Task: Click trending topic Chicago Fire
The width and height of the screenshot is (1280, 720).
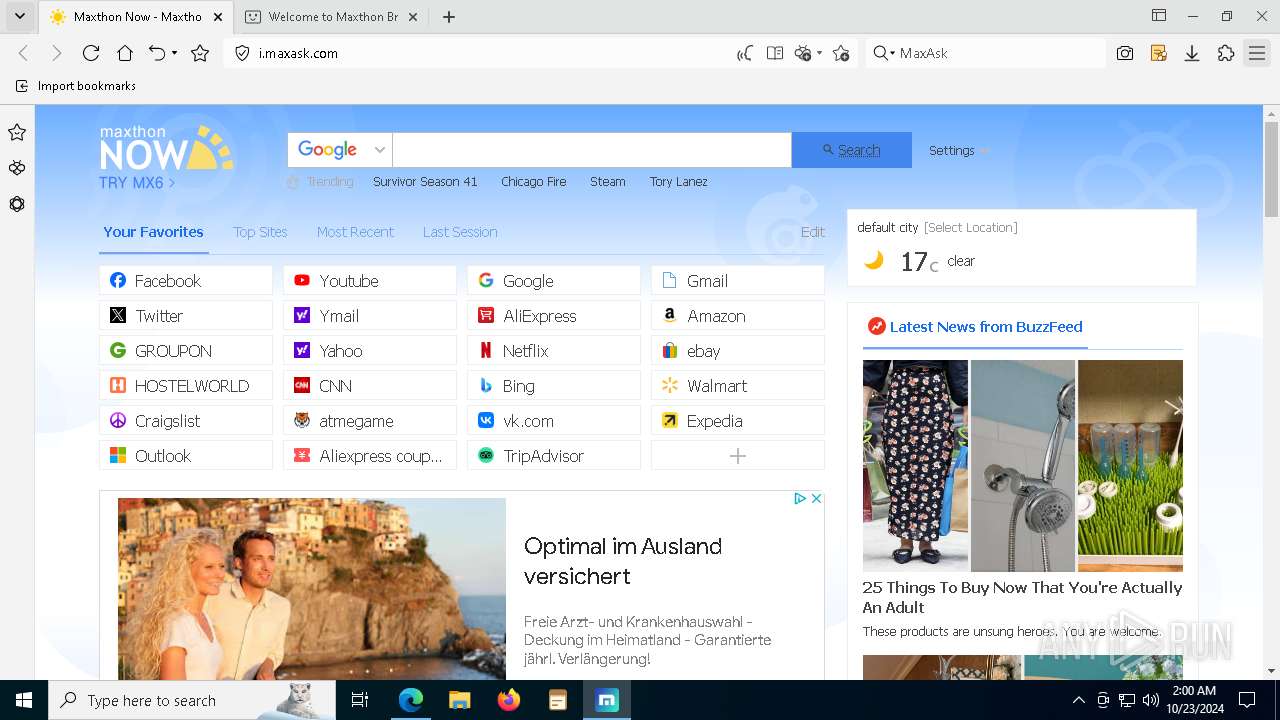Action: click(x=534, y=182)
